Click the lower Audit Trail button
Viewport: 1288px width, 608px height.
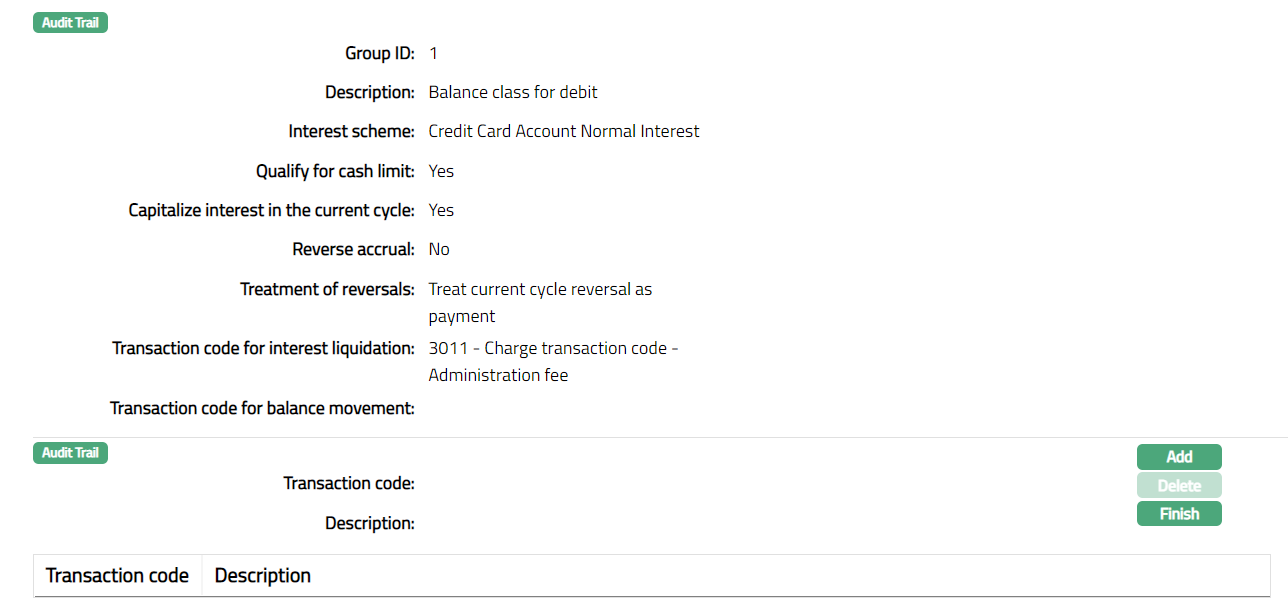(70, 453)
